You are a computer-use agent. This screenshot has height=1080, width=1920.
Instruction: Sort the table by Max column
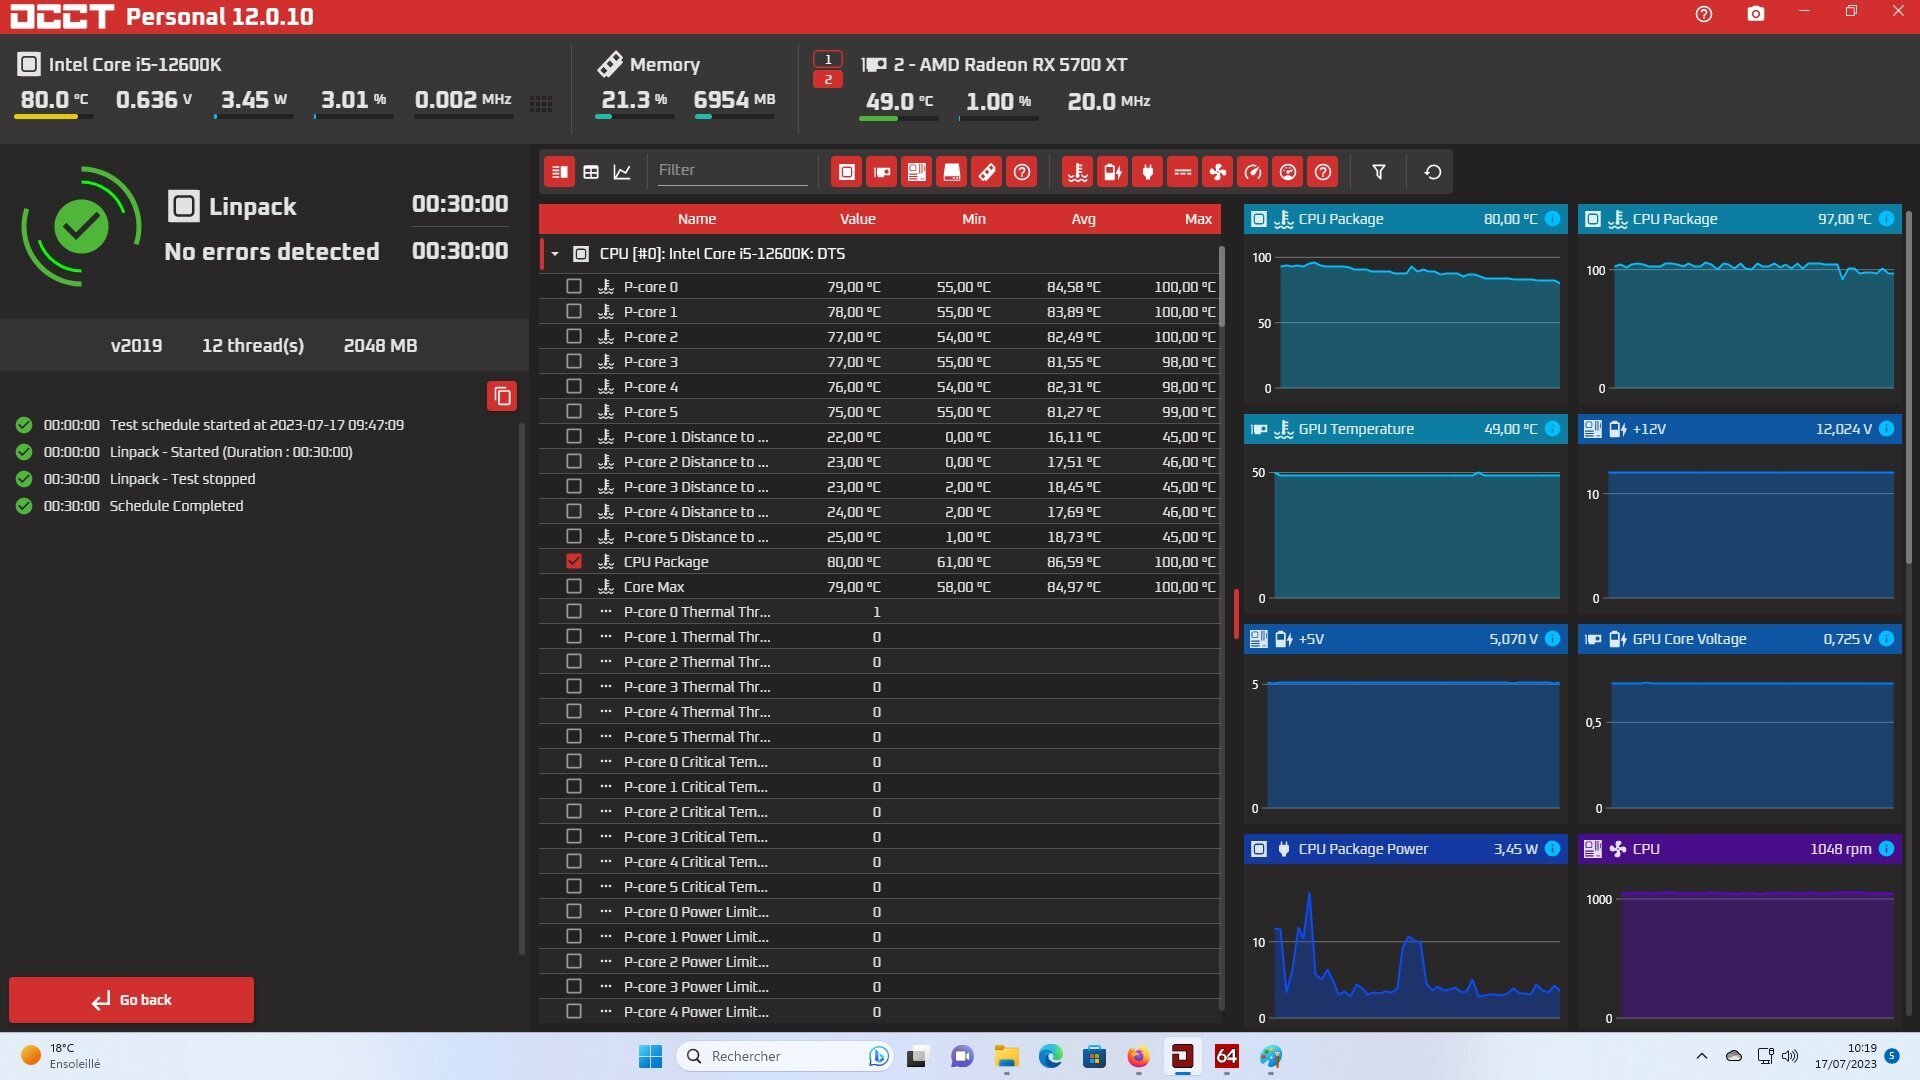[1197, 219]
